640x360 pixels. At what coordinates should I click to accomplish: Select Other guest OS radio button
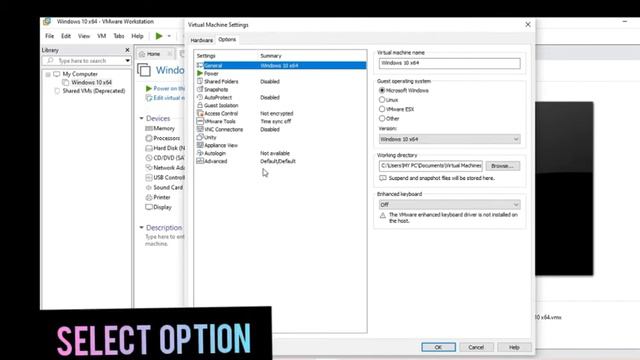pyautogui.click(x=382, y=118)
